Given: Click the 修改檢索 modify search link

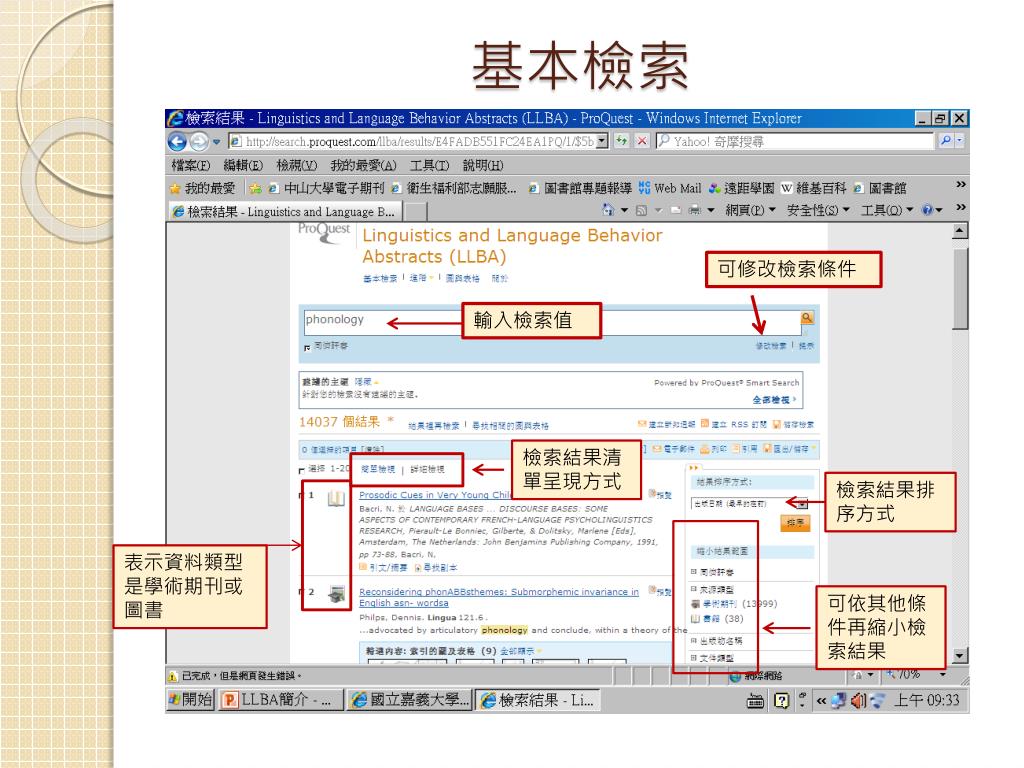Looking at the screenshot, I should 771,345.
